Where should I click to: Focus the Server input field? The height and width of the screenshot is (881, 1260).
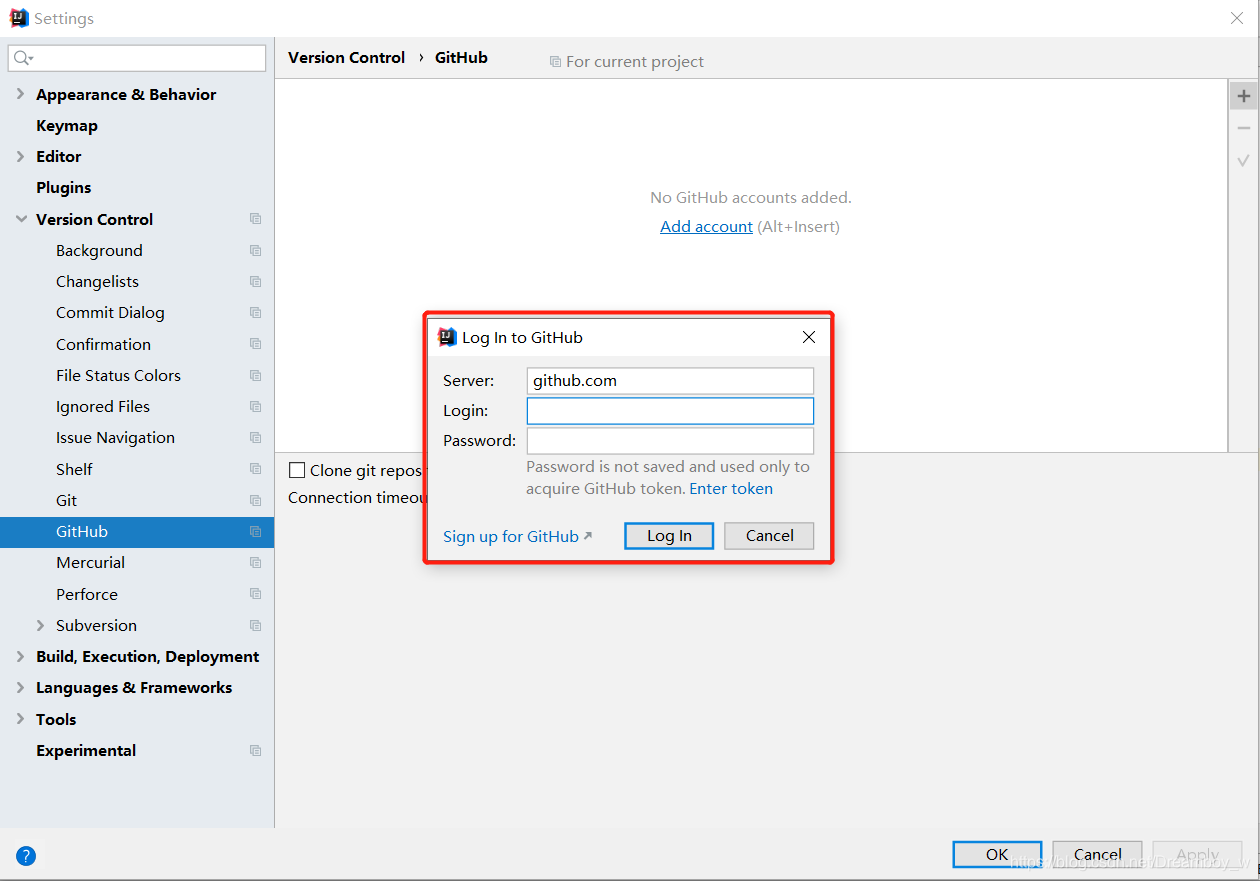pos(670,381)
